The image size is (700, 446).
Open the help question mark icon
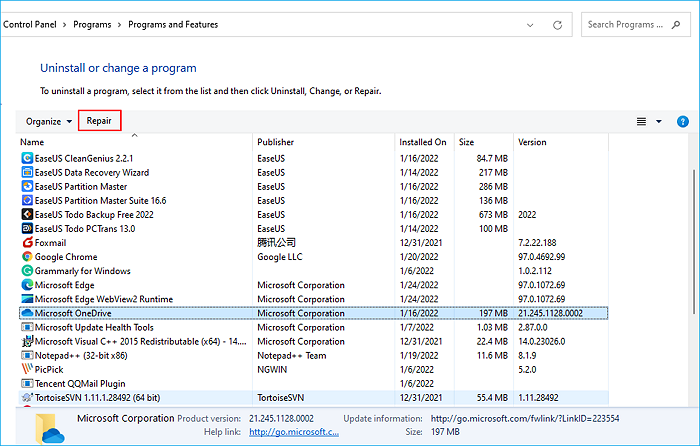coord(683,121)
